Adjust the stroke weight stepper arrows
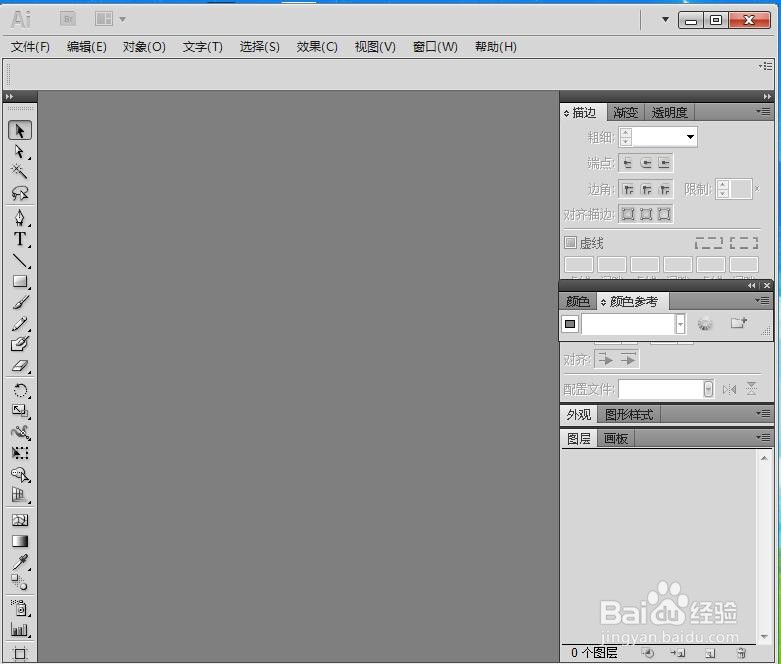781x664 pixels. 626,137
